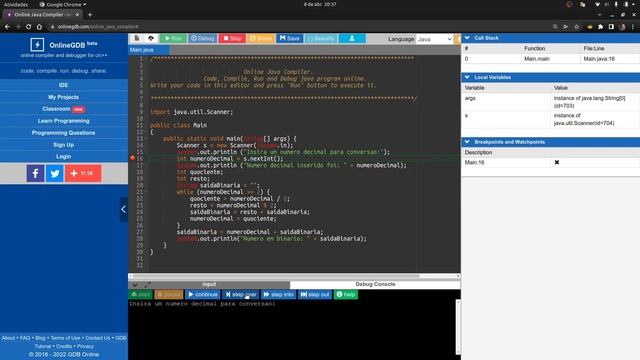The width and height of the screenshot is (640, 360).
Task: Stop the running program
Action: click(232, 38)
